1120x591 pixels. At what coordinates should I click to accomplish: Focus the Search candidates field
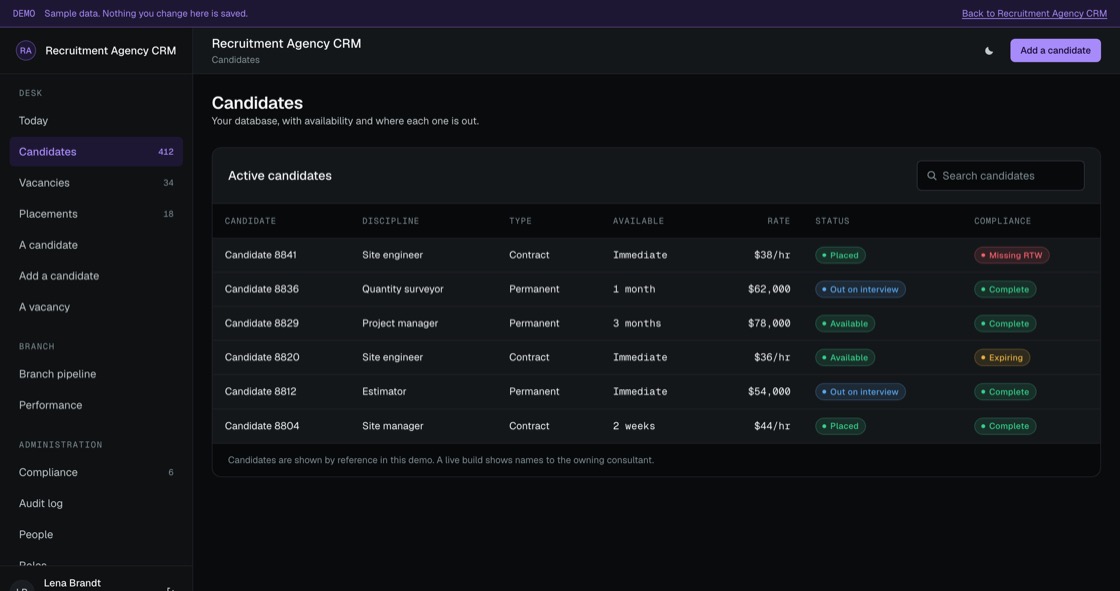click(1000, 176)
